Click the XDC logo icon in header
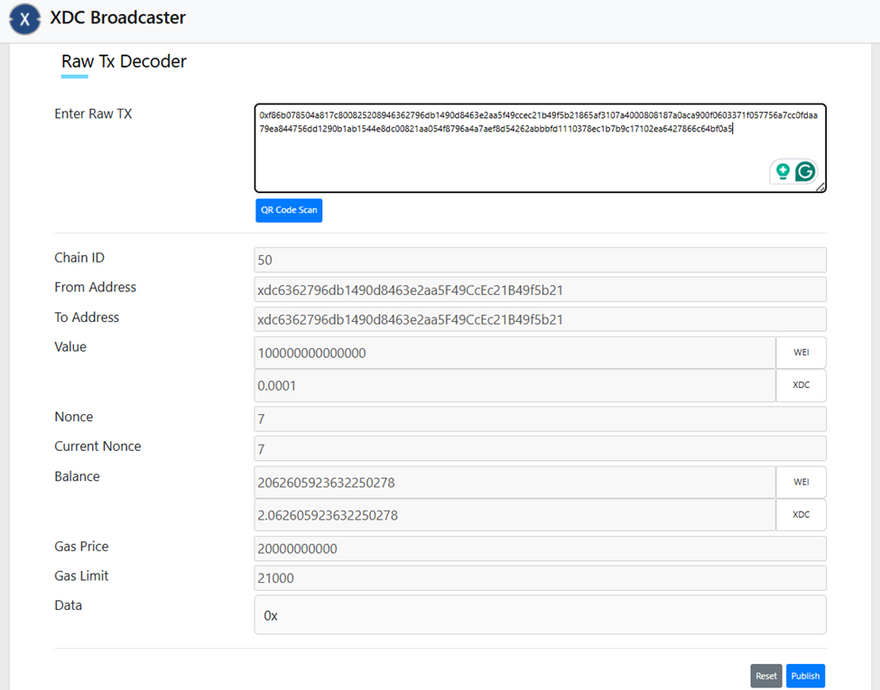This screenshot has height=690, width=880. (24, 19)
